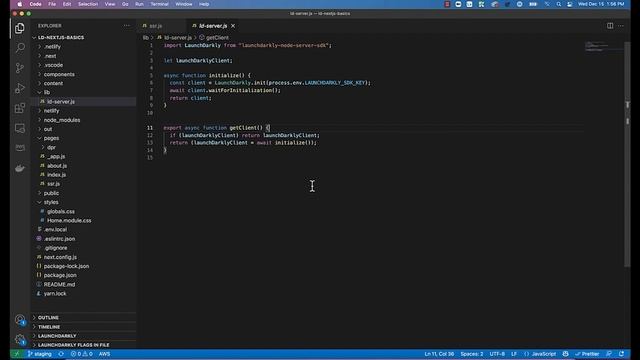Open package.json in the explorer

(60, 275)
